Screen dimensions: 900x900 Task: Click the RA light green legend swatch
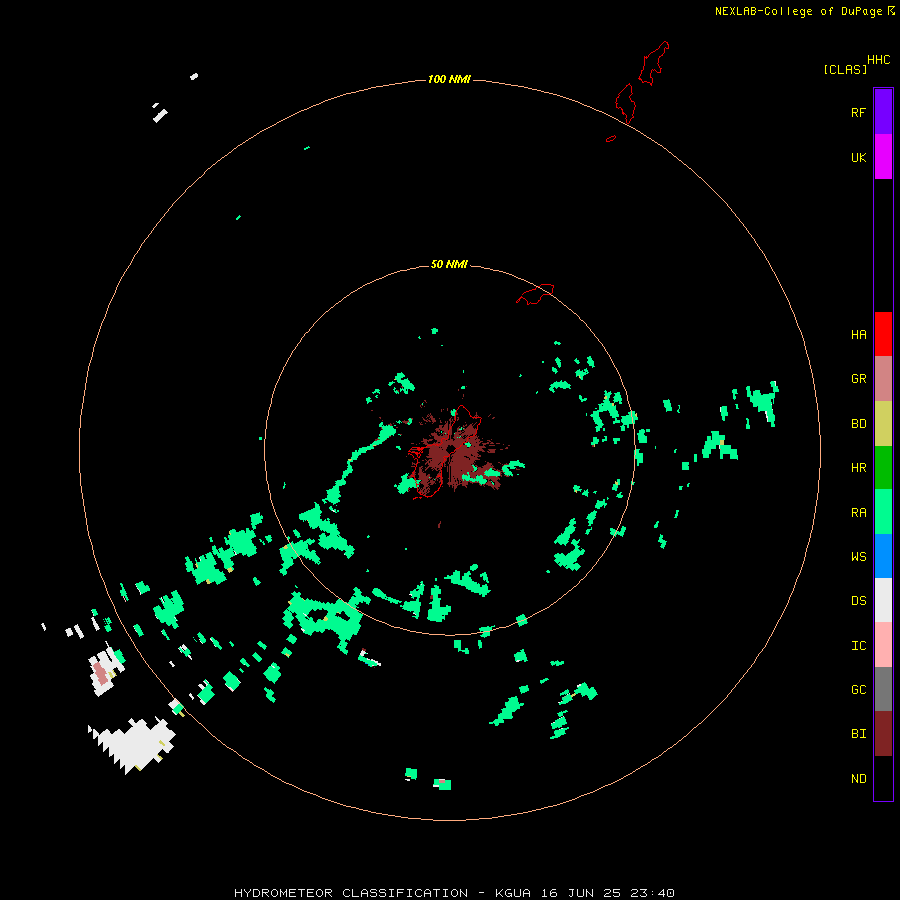pos(883,512)
